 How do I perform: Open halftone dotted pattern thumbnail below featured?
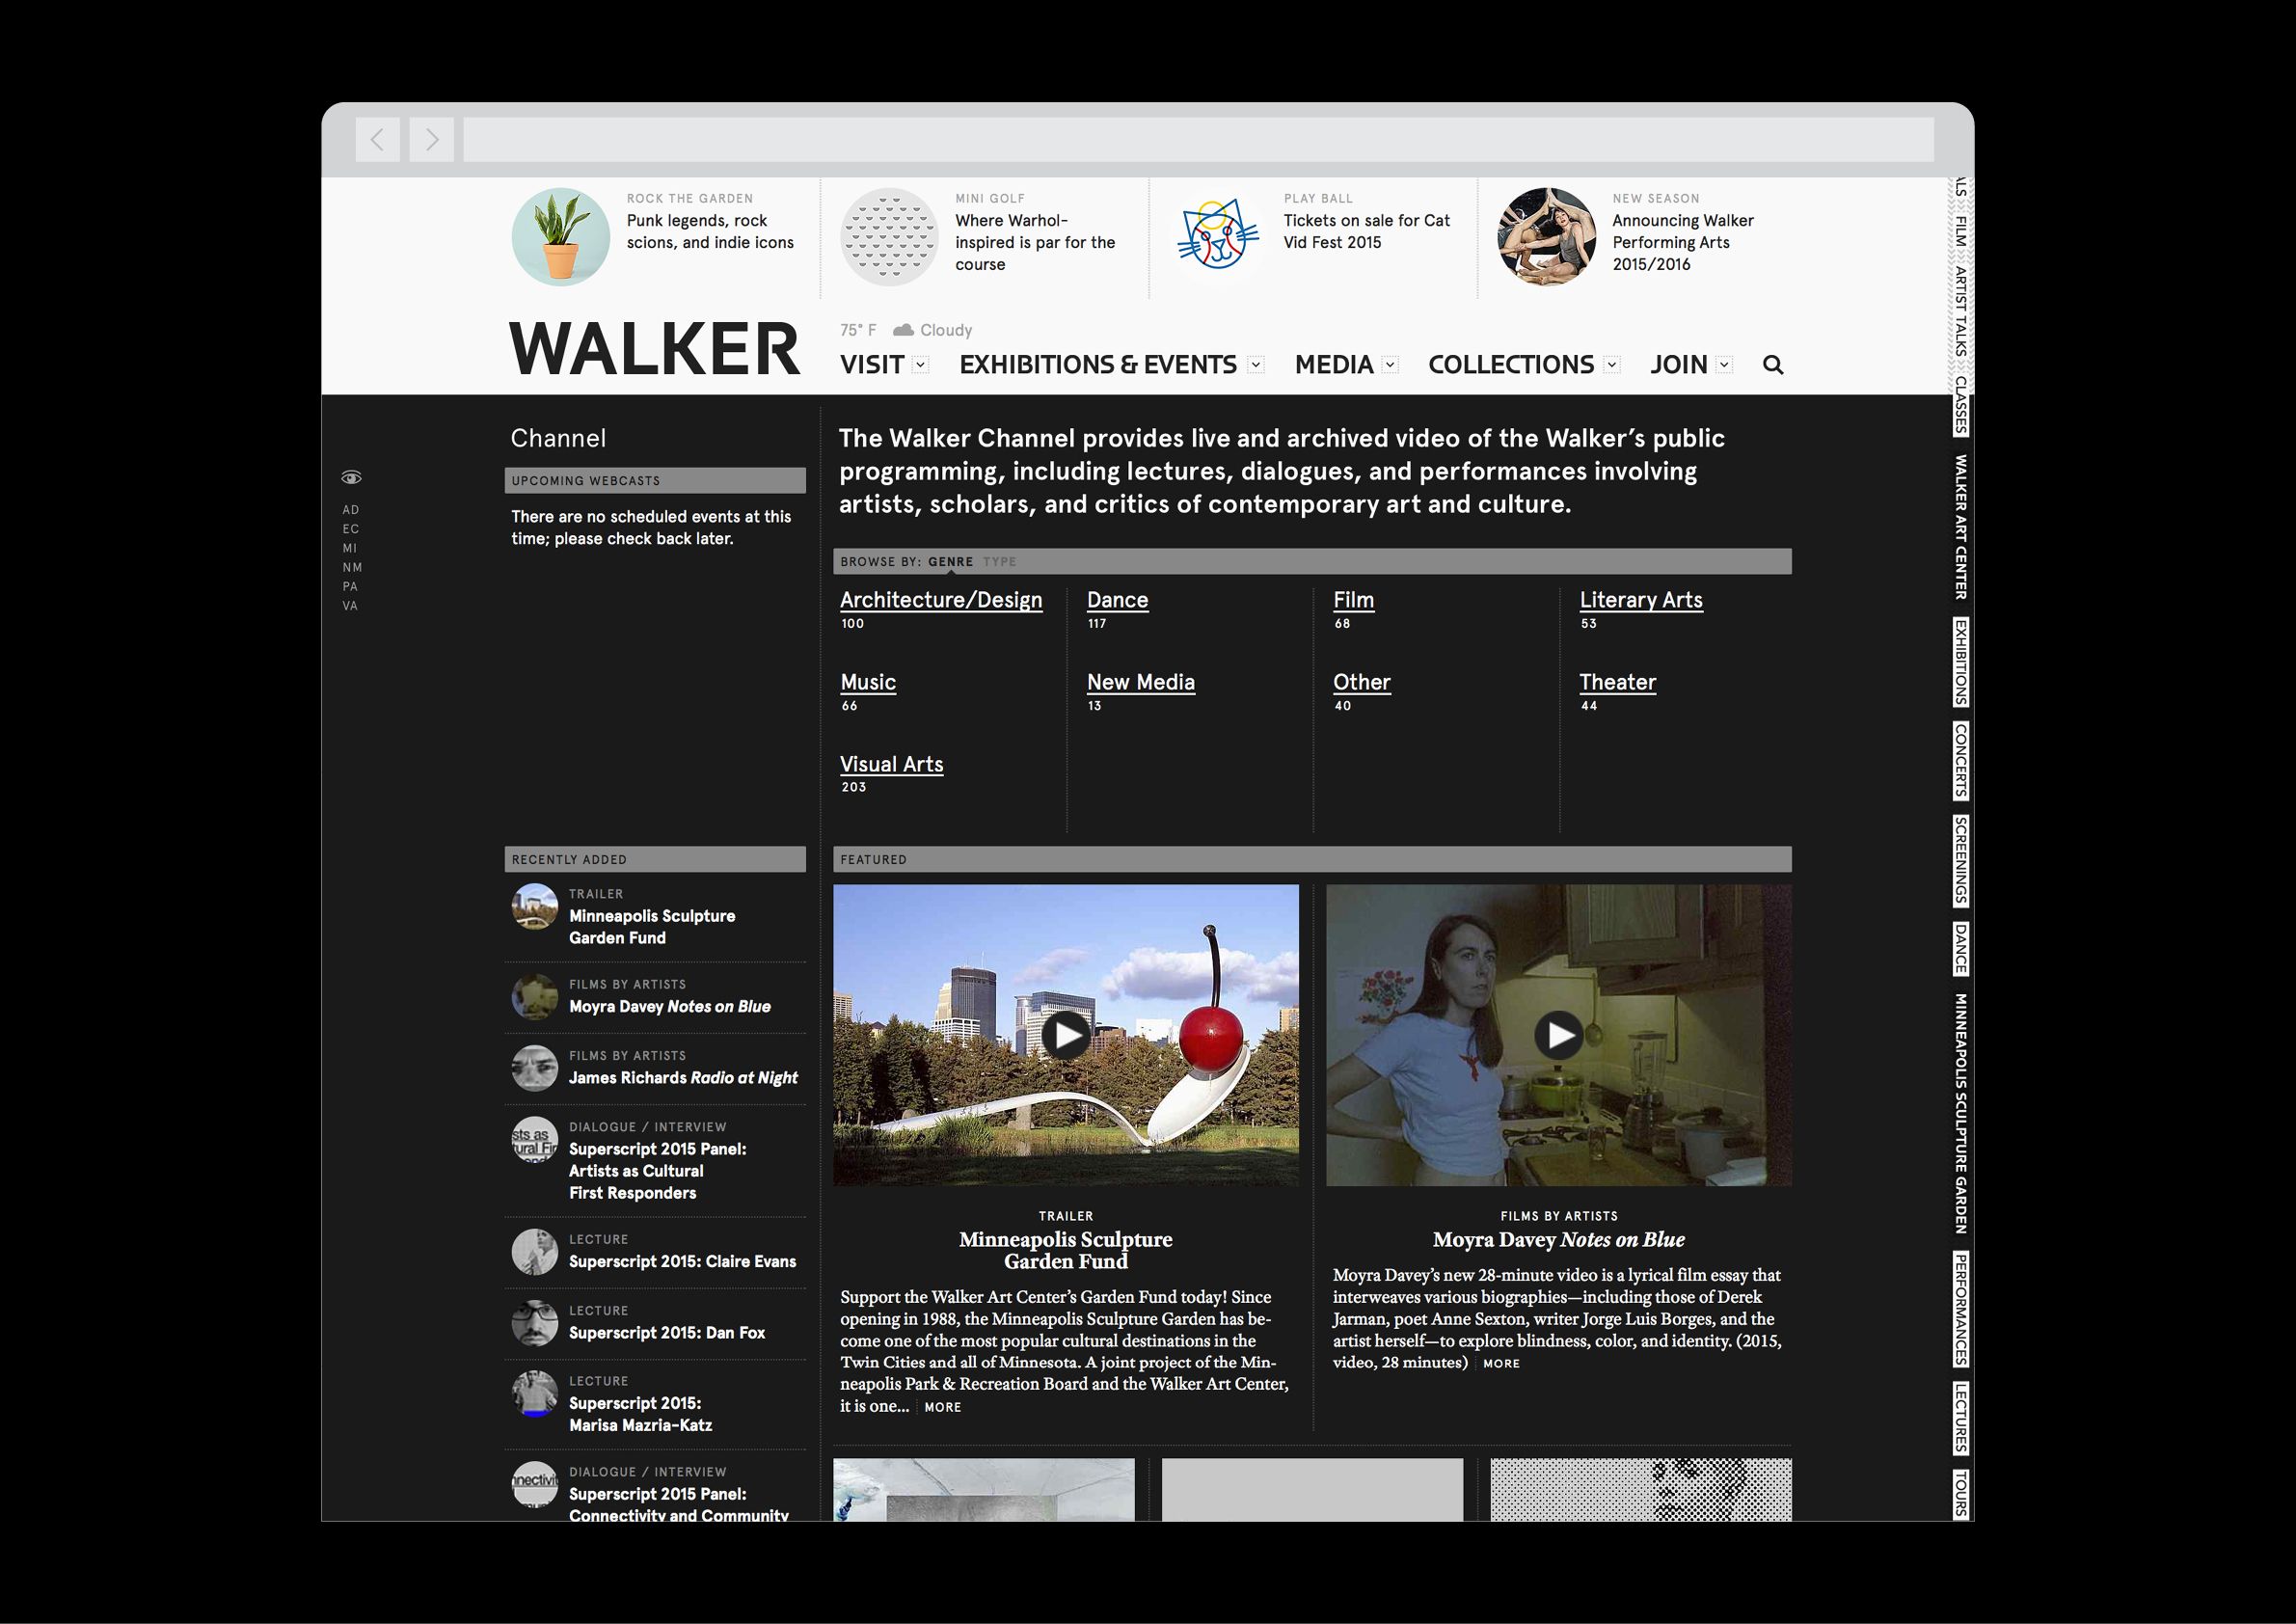tap(1641, 1490)
